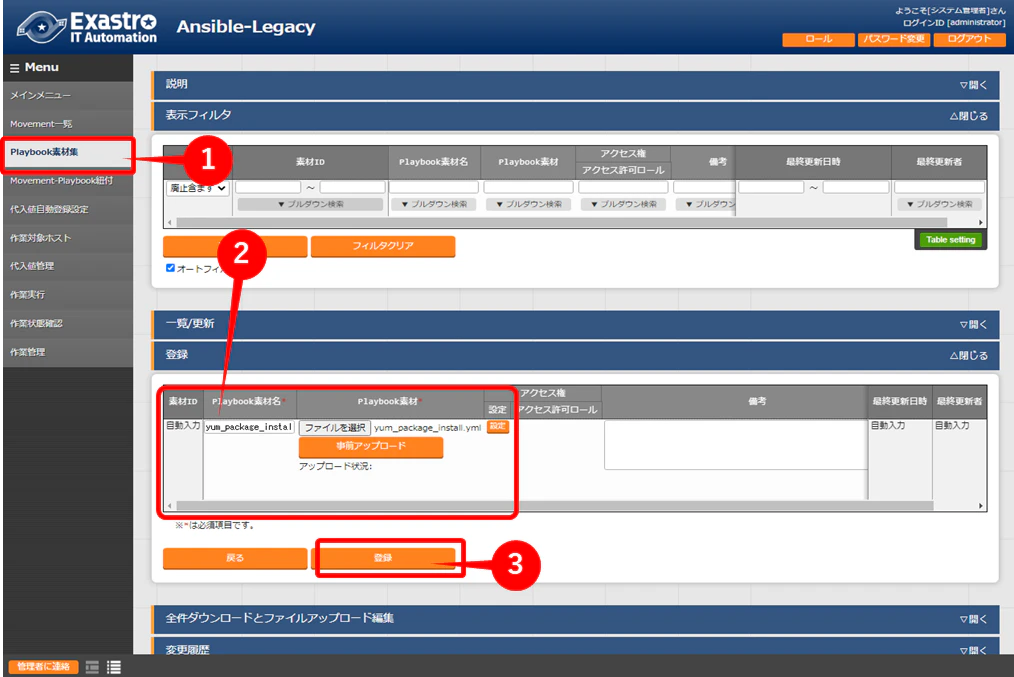Click the 管理者に連絡 button
Image resolution: width=1014 pixels, height=677 pixels.
pyautogui.click(x=43, y=667)
